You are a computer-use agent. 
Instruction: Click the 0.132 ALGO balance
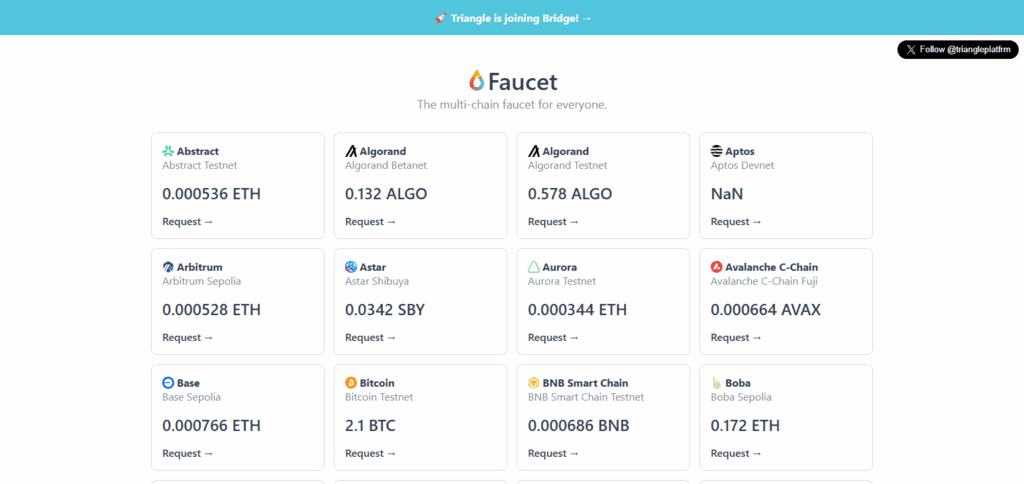click(x=387, y=194)
